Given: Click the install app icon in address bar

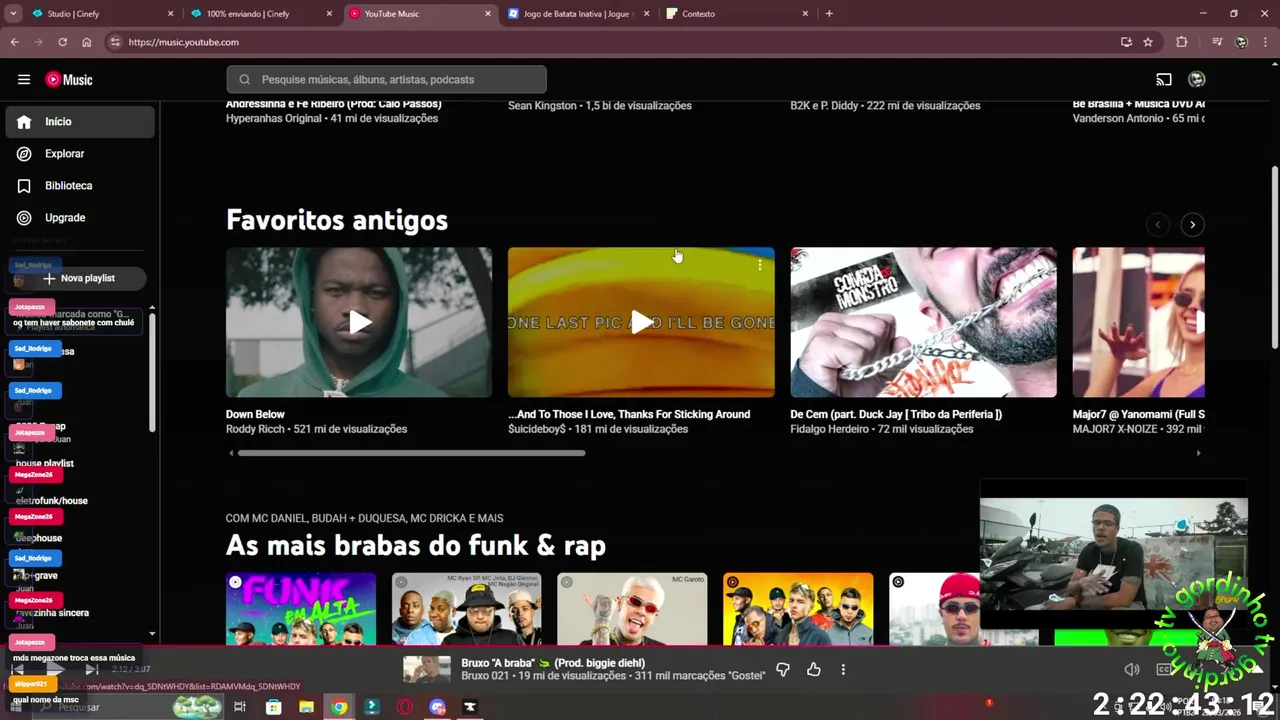Looking at the screenshot, I should click(1126, 42).
